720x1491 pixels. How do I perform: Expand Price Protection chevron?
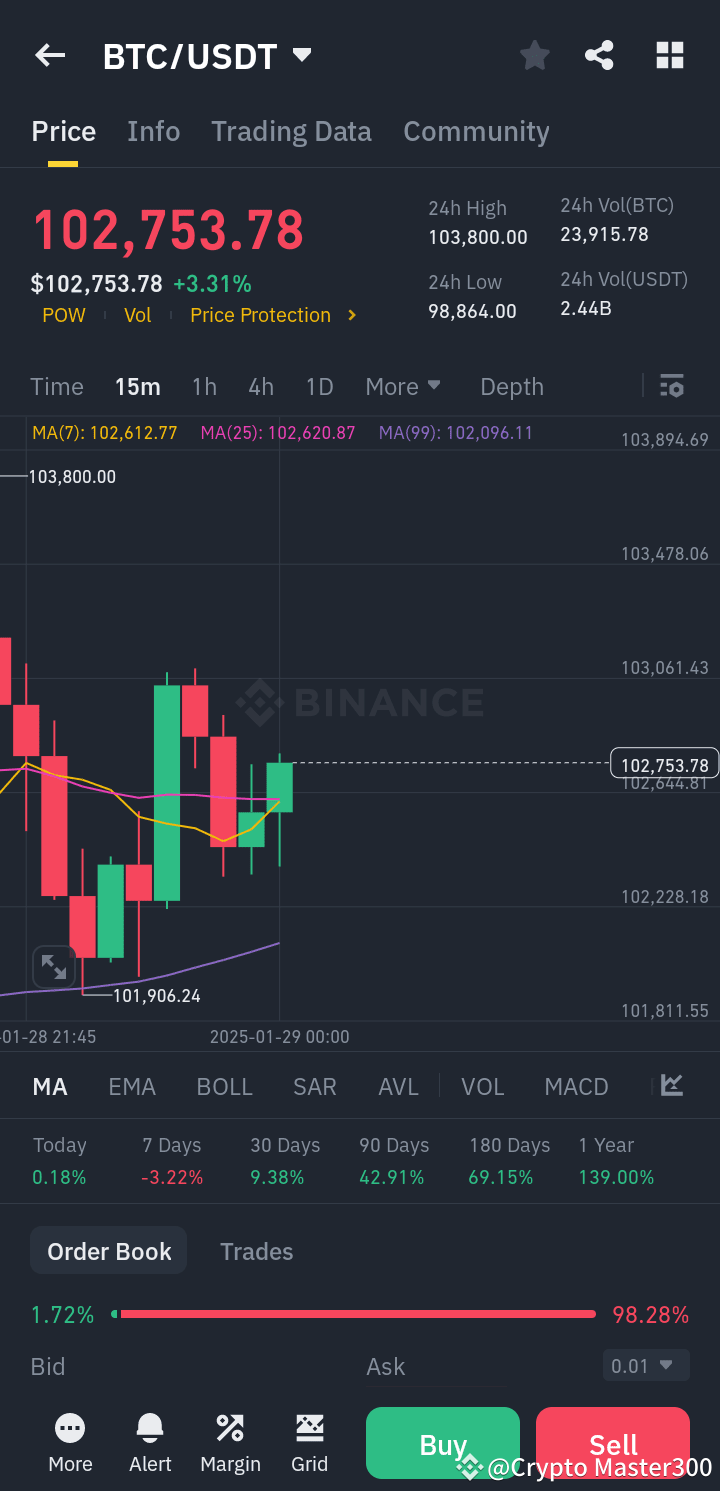352,315
